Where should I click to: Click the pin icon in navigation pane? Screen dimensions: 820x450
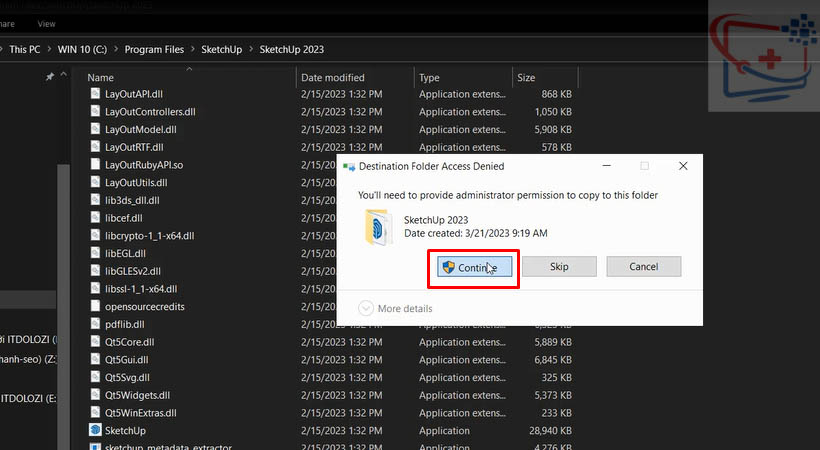click(50, 77)
